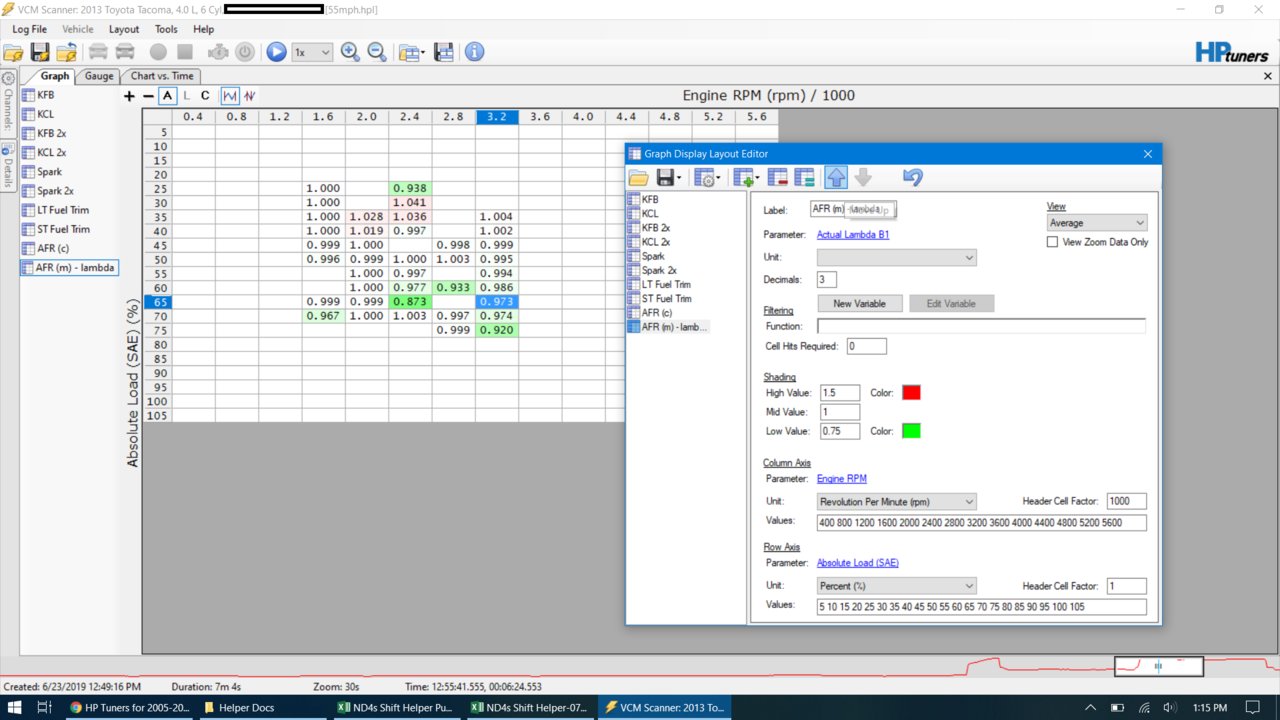Click the zoom in magnifier icon
This screenshot has height=720, width=1280.
coord(350,52)
